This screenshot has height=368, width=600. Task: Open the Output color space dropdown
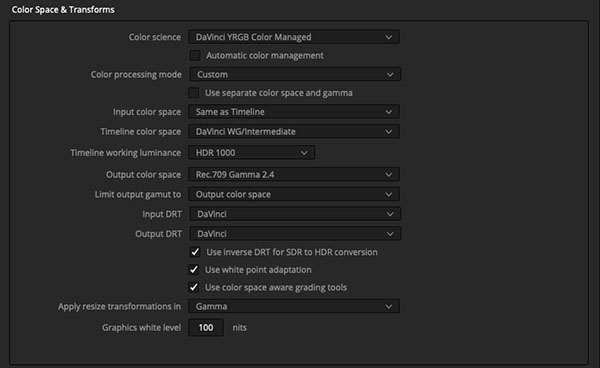(x=294, y=174)
